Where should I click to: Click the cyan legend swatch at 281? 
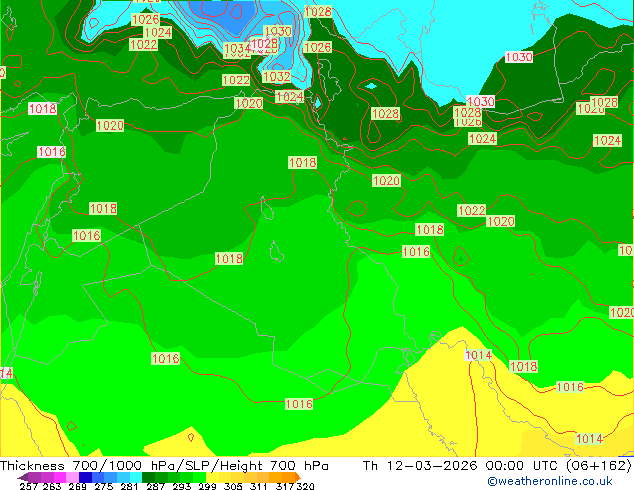tap(136, 477)
